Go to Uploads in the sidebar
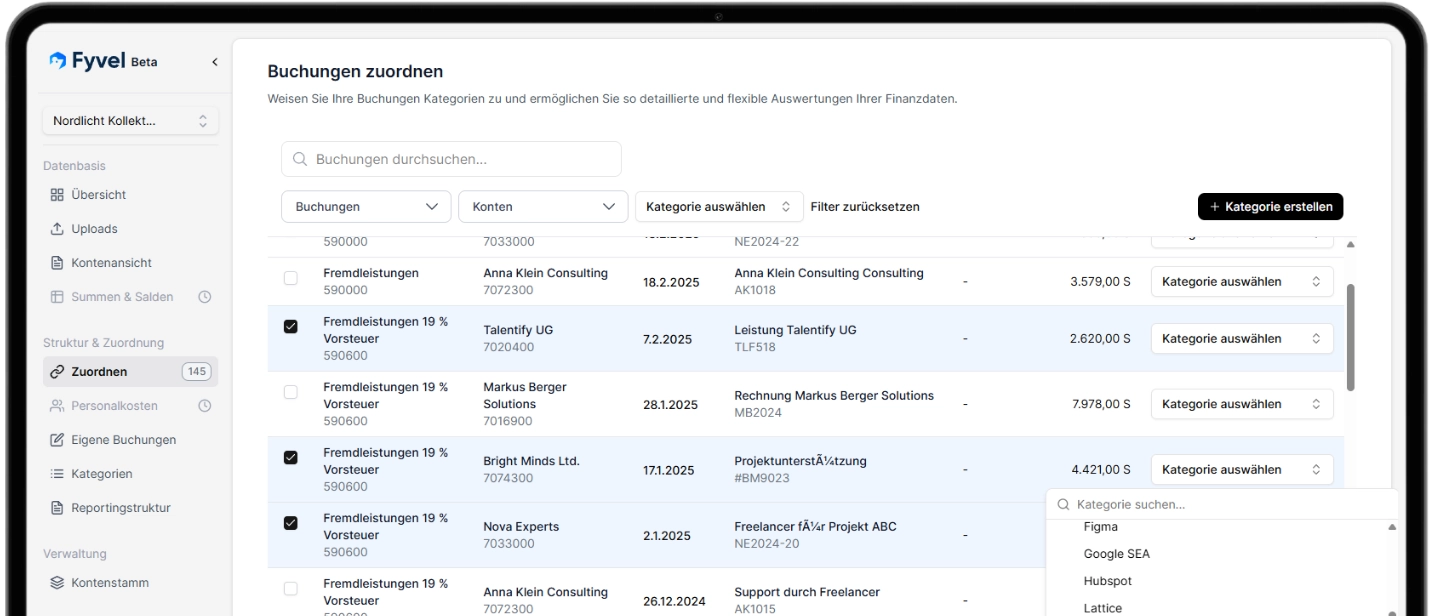1434x616 pixels. [130, 229]
